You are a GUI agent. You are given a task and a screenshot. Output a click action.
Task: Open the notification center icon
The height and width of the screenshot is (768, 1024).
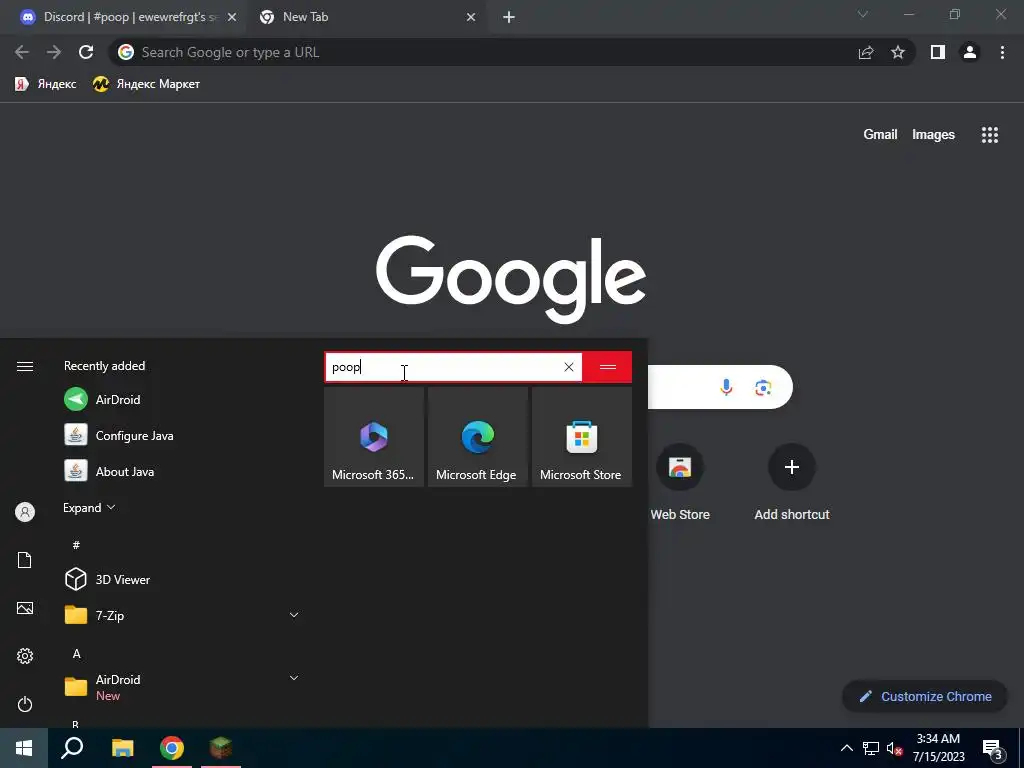point(992,748)
